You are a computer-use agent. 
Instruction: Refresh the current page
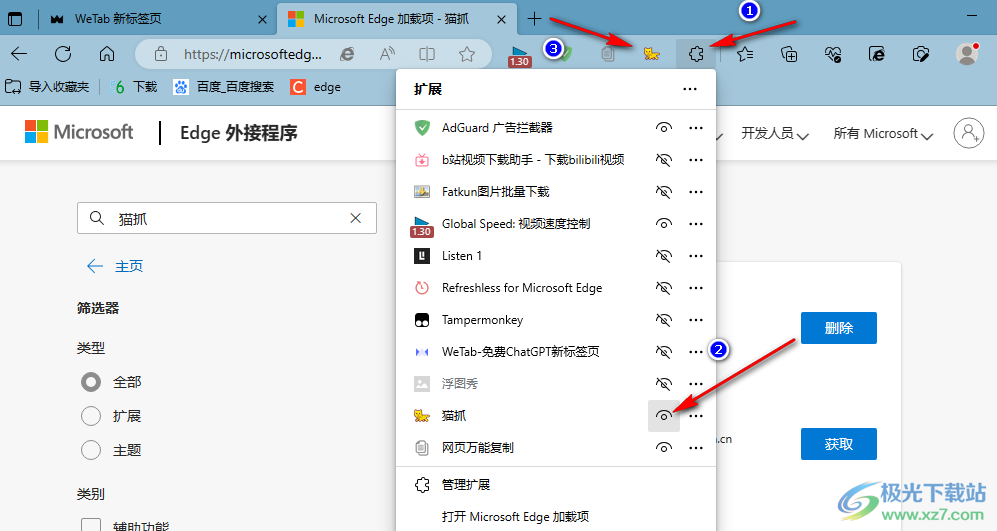(x=63, y=54)
